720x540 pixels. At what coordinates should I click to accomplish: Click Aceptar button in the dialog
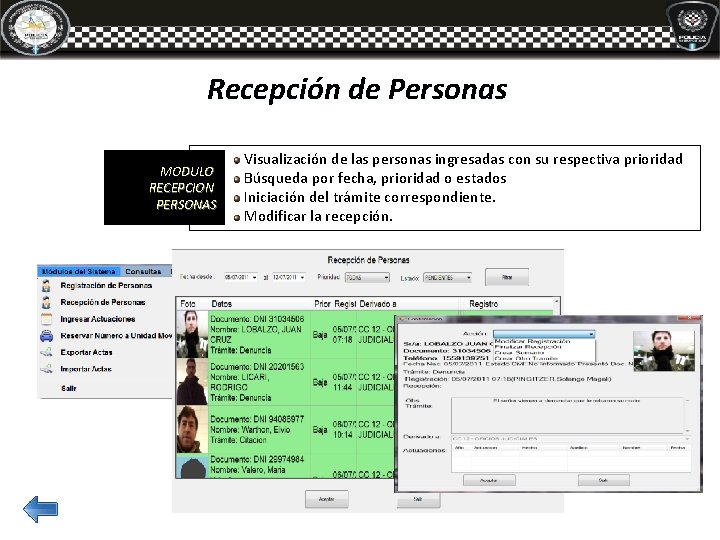(x=489, y=480)
